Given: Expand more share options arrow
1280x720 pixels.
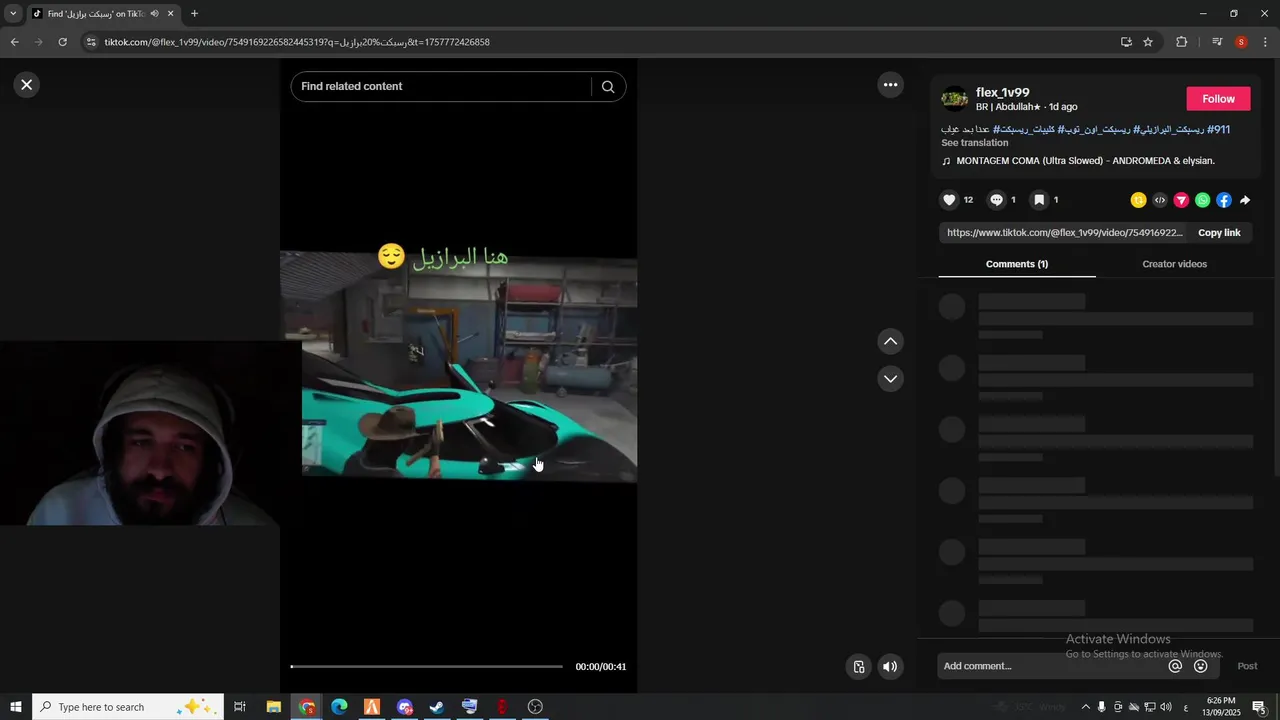Looking at the screenshot, I should pyautogui.click(x=1245, y=200).
